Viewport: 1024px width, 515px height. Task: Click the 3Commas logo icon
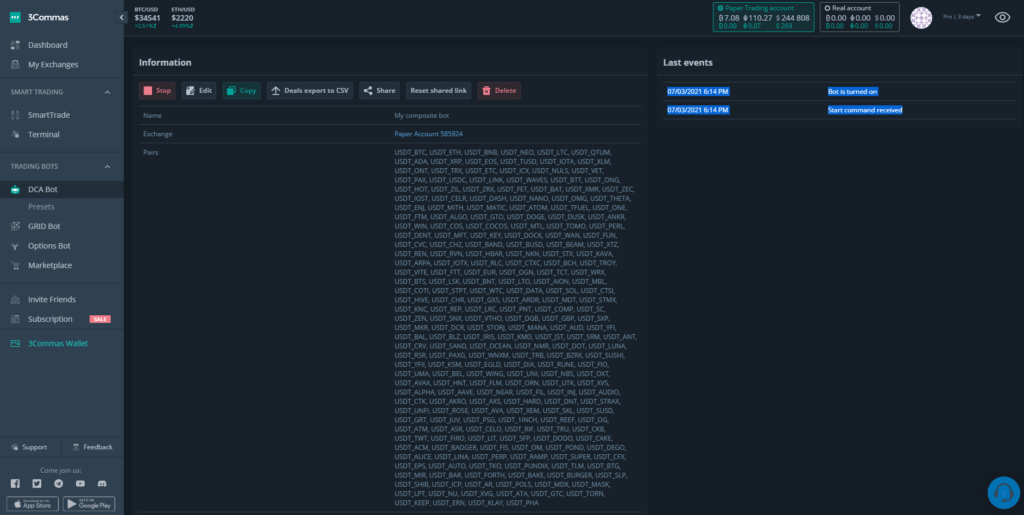point(15,18)
